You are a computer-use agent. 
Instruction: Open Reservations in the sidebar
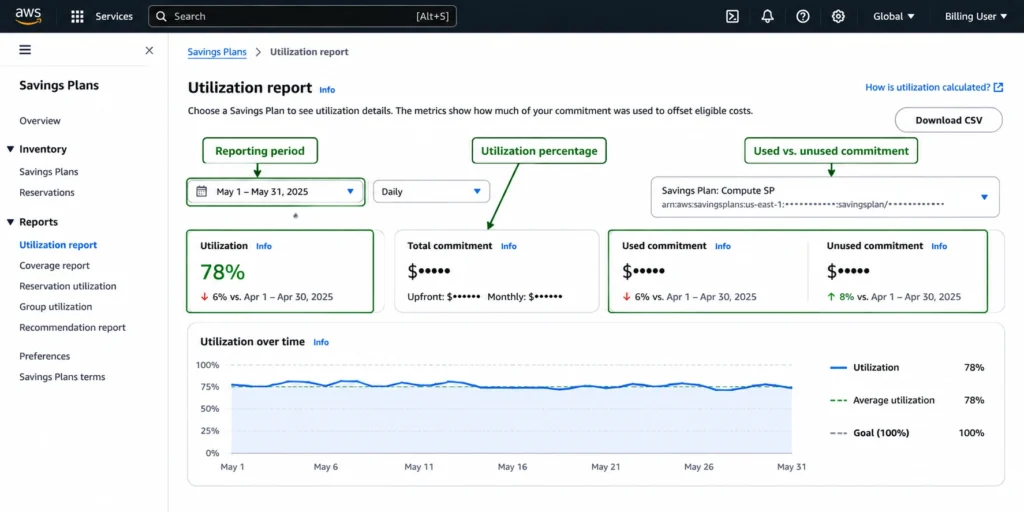pyautogui.click(x=47, y=193)
